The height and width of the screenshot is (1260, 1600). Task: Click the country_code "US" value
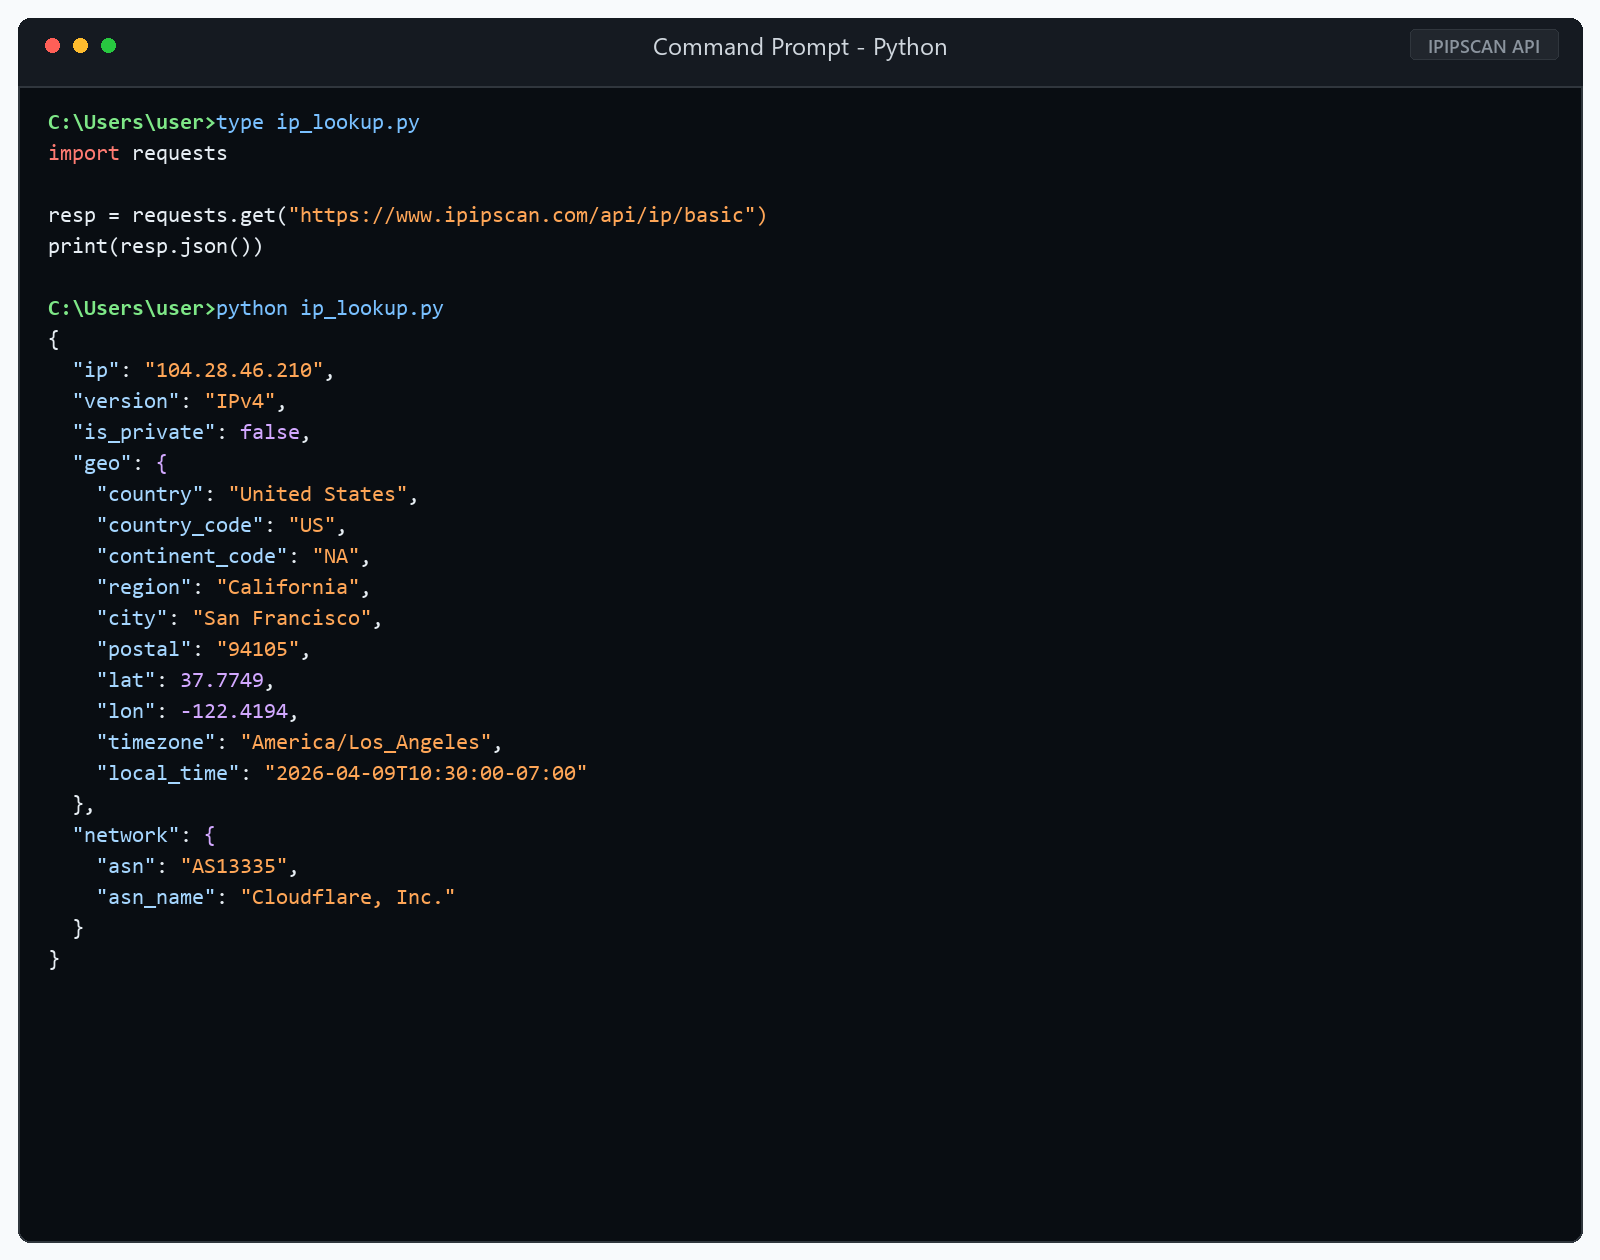pos(312,525)
